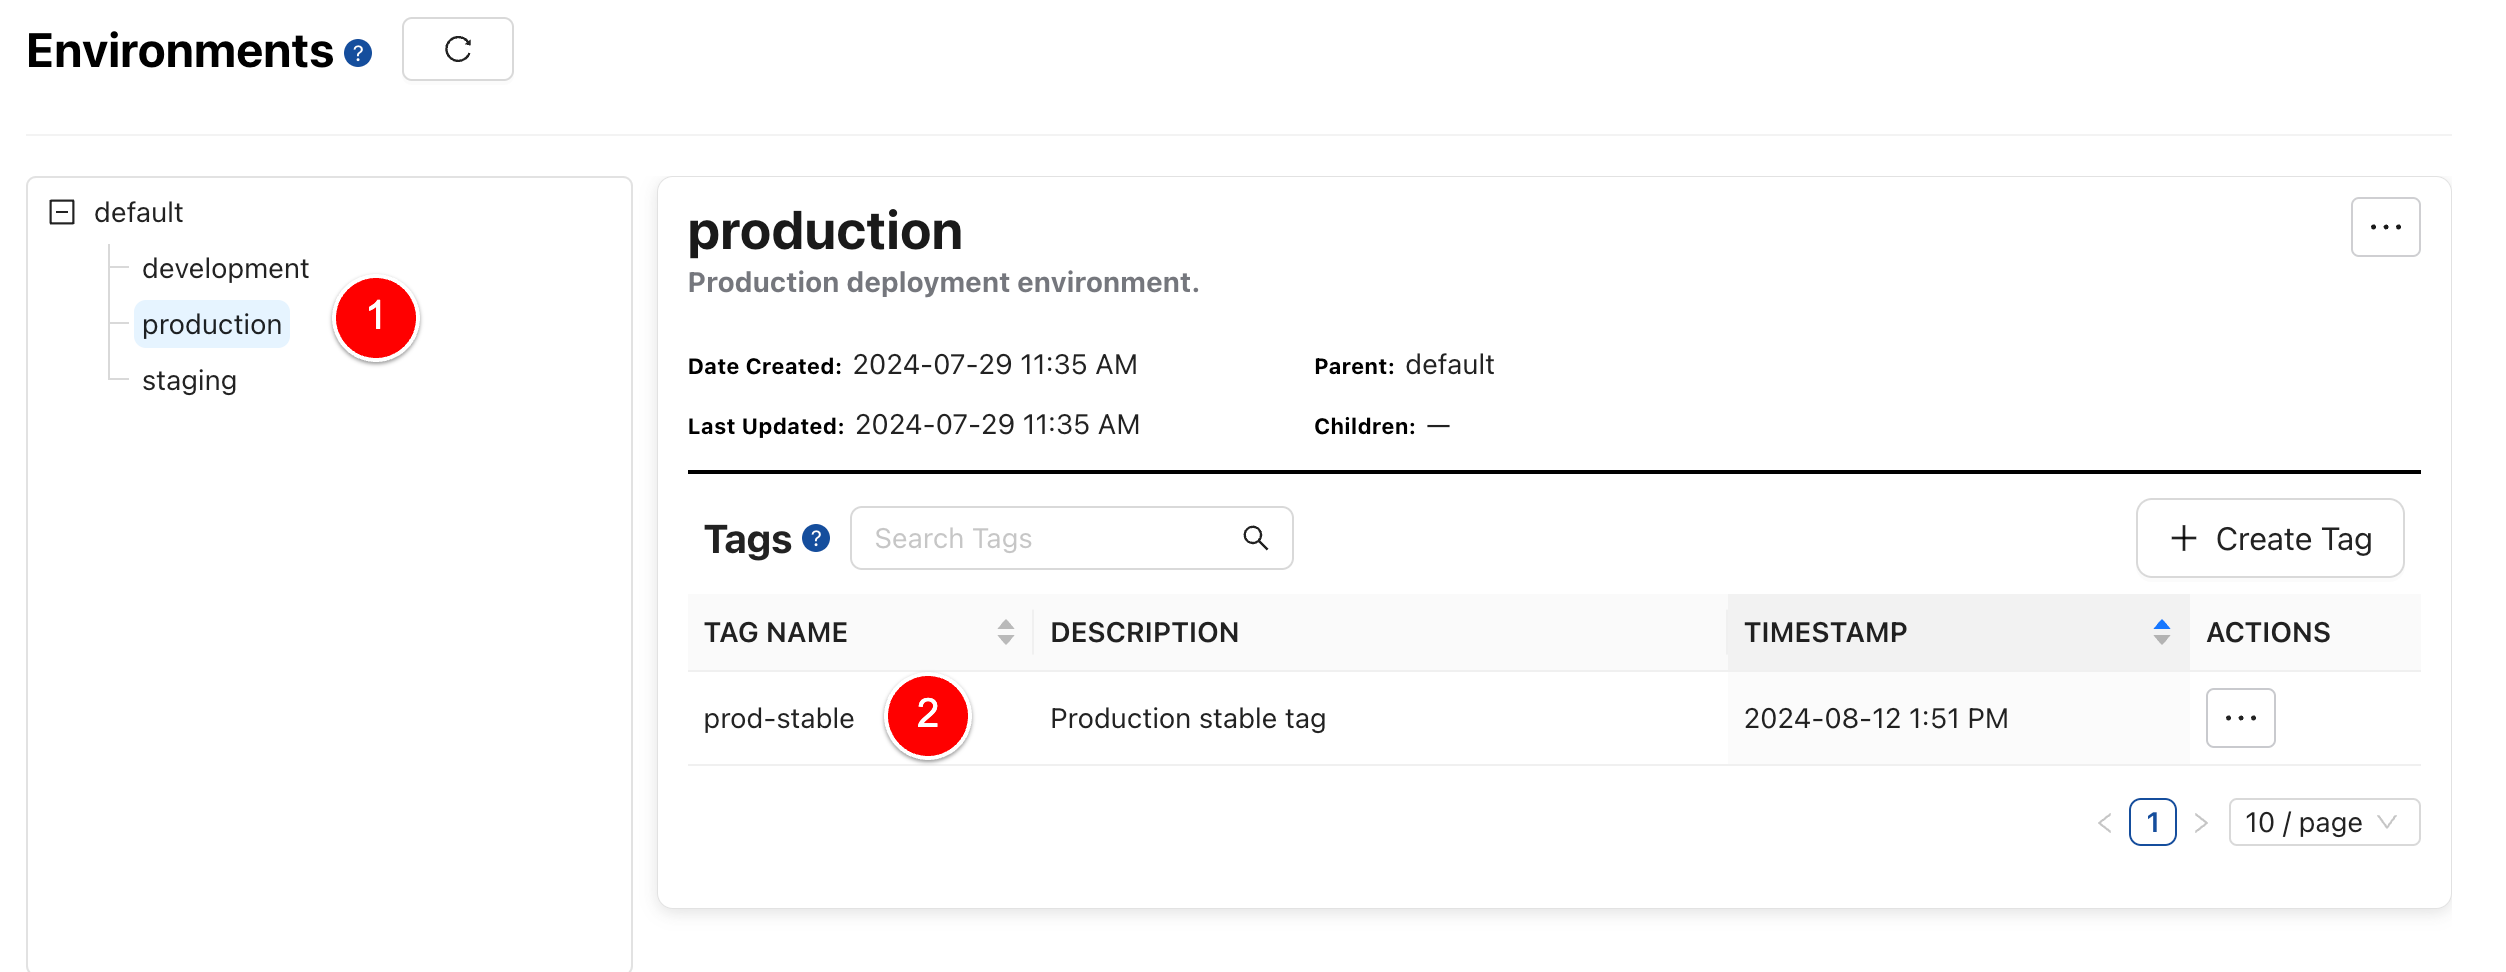The image size is (2506, 972).
Task: Click the Last Updated value
Action: pos(998,425)
